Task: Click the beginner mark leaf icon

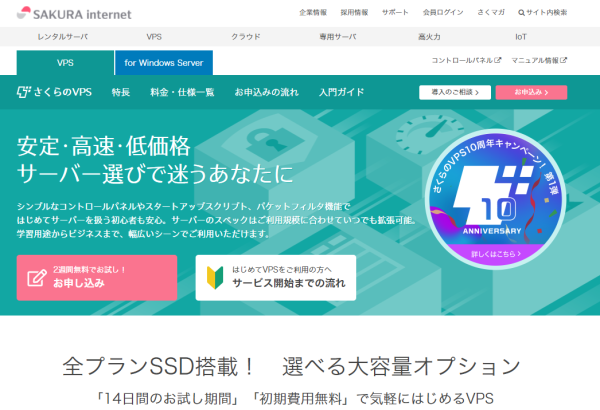Action: click(215, 278)
